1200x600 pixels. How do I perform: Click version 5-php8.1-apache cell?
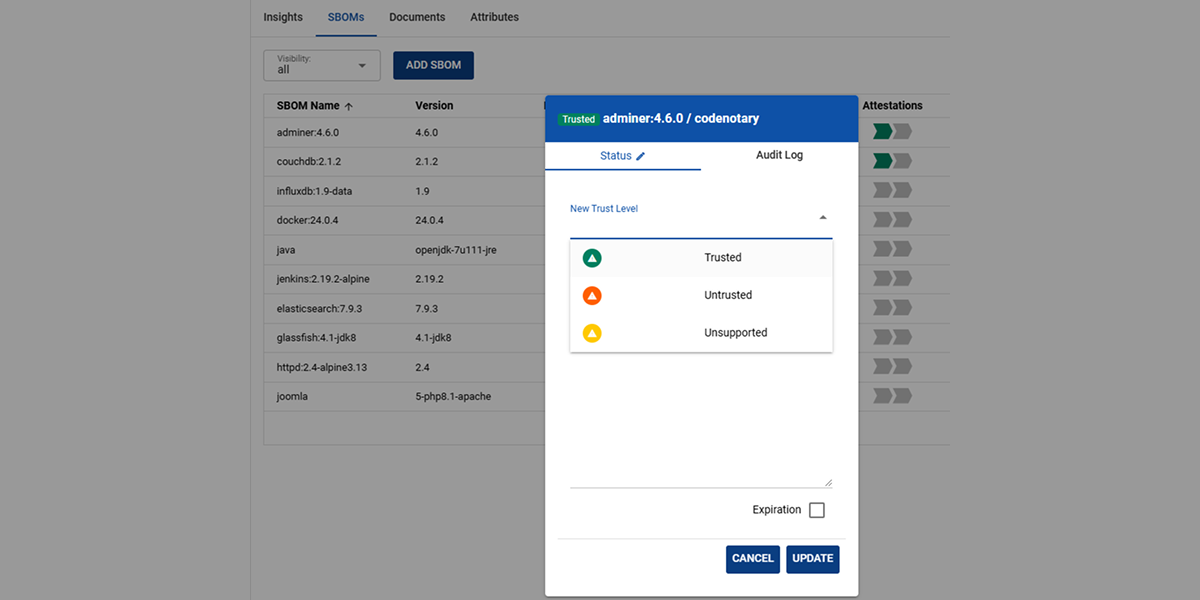(x=453, y=396)
